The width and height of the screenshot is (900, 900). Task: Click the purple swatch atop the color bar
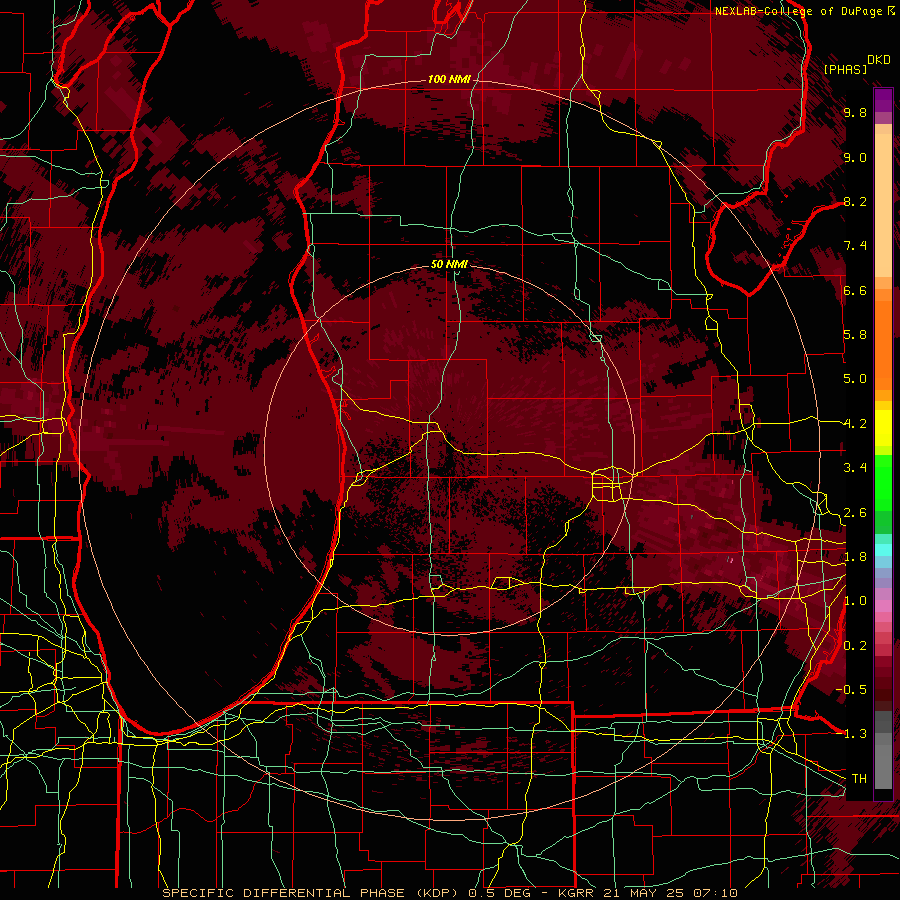883,100
